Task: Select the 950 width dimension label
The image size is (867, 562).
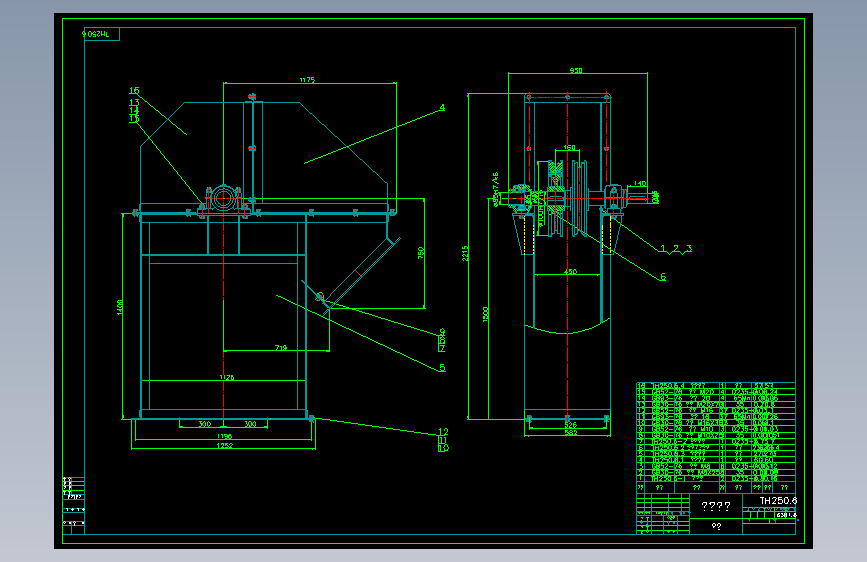Action: (x=576, y=70)
